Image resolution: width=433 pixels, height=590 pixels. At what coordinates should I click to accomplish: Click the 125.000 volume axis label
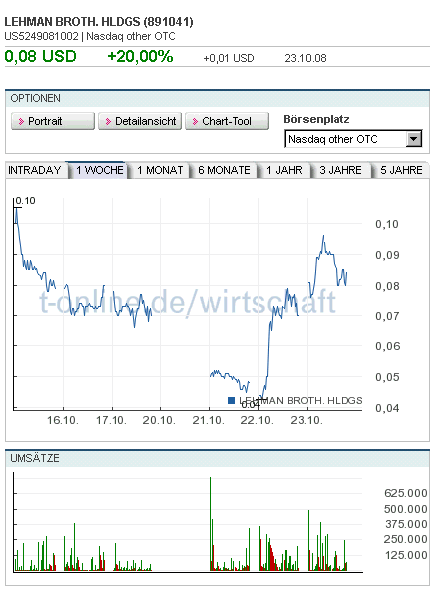click(x=406, y=555)
